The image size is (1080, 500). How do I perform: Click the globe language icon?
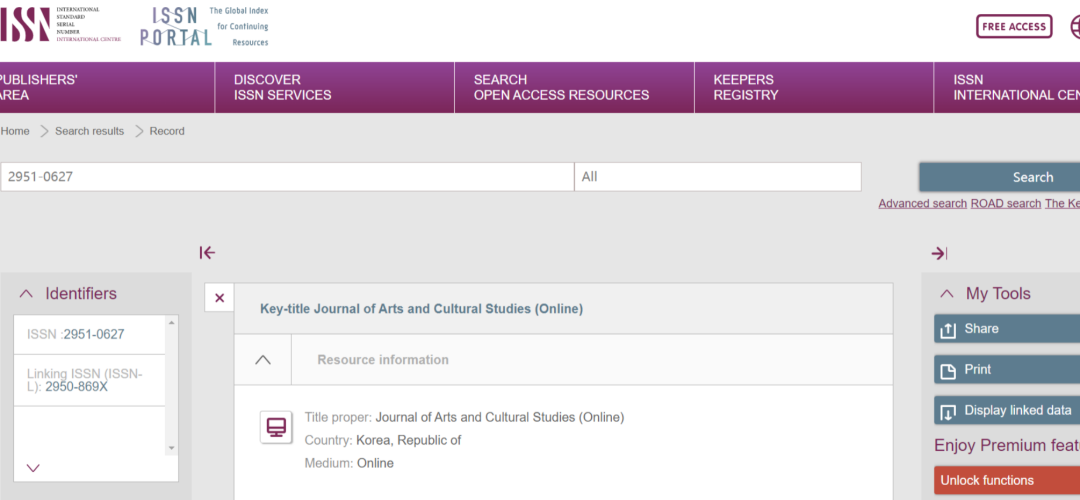click(x=1074, y=26)
